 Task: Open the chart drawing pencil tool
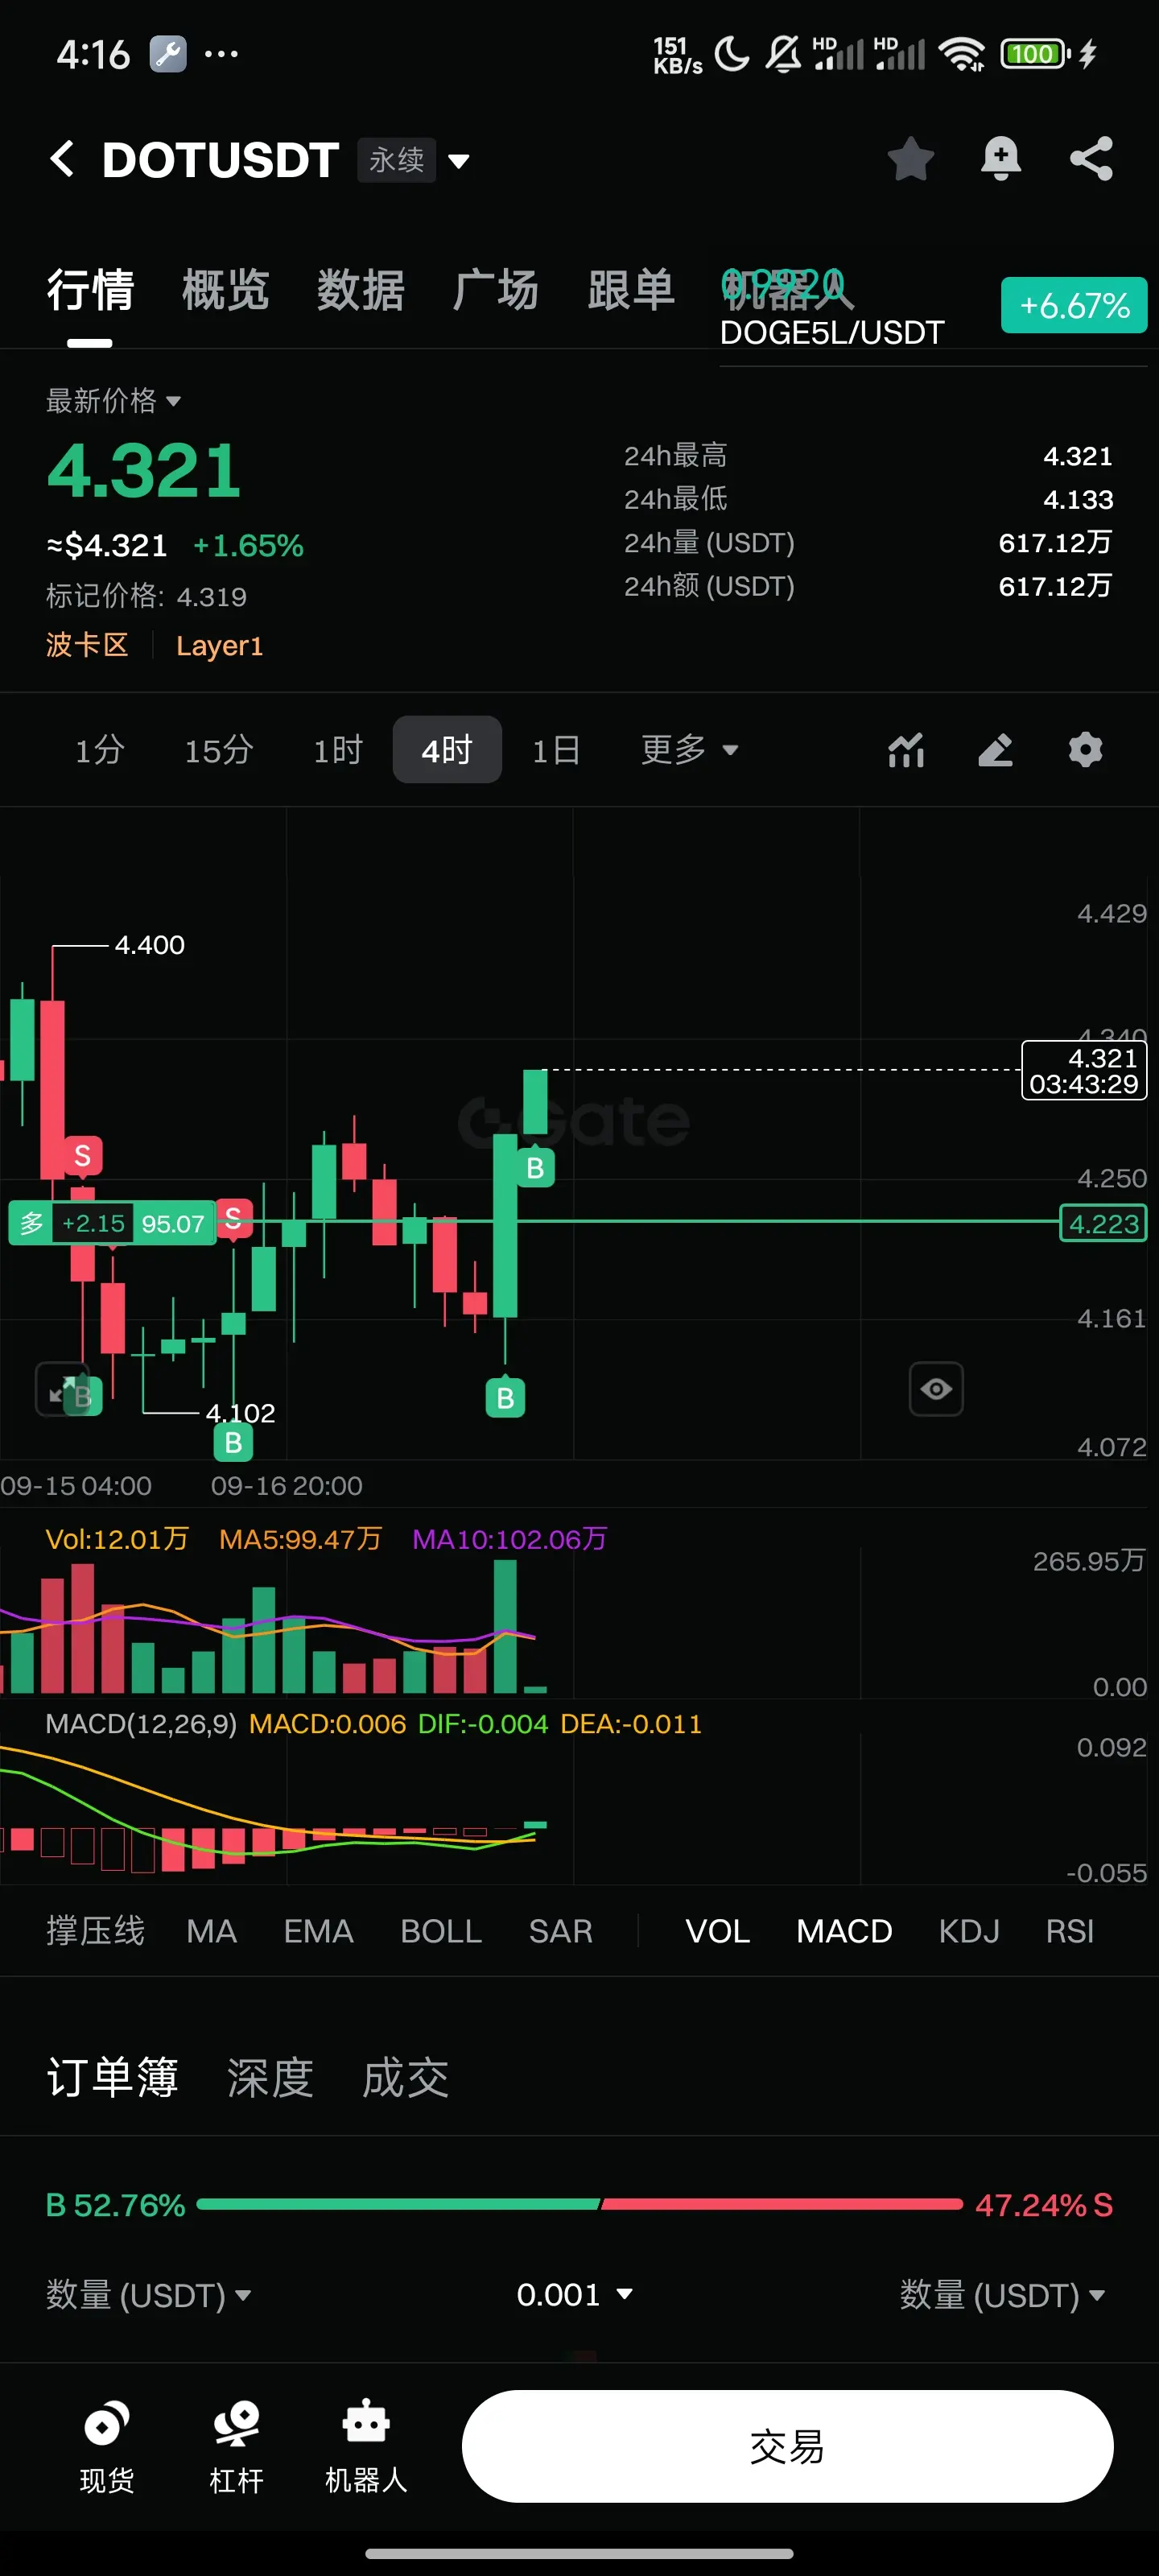click(x=995, y=750)
